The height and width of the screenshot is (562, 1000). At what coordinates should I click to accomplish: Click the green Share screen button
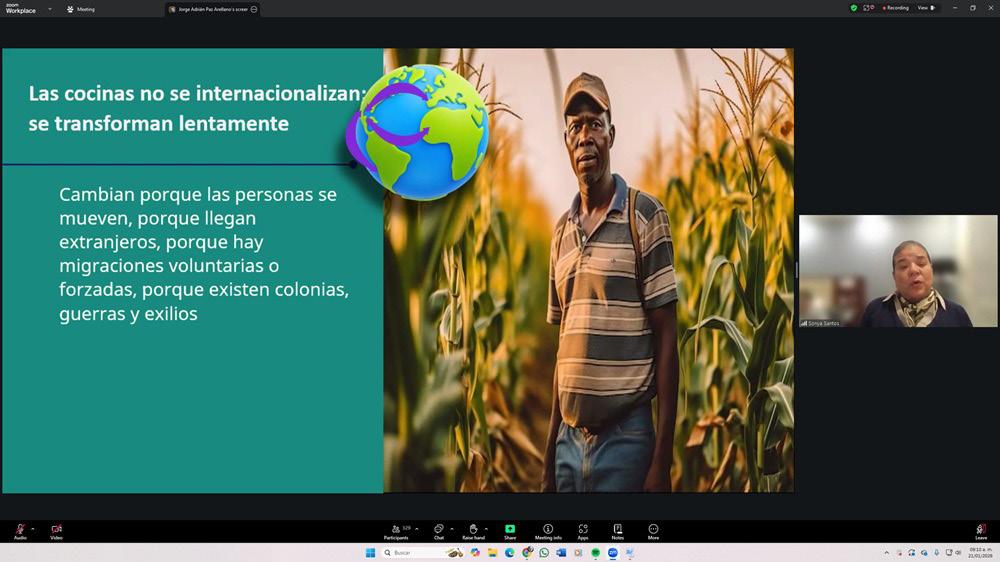510,531
